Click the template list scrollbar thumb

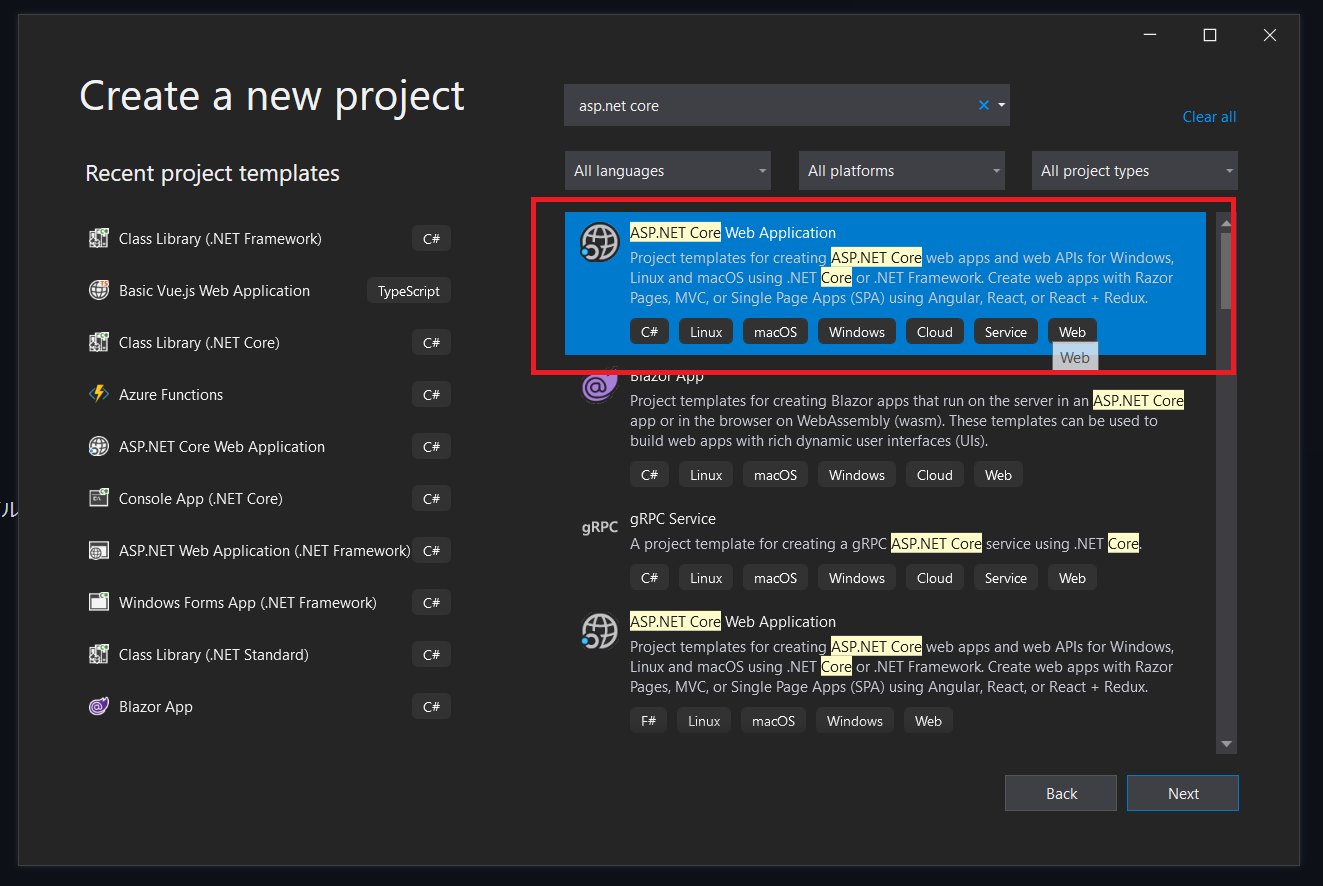1226,270
